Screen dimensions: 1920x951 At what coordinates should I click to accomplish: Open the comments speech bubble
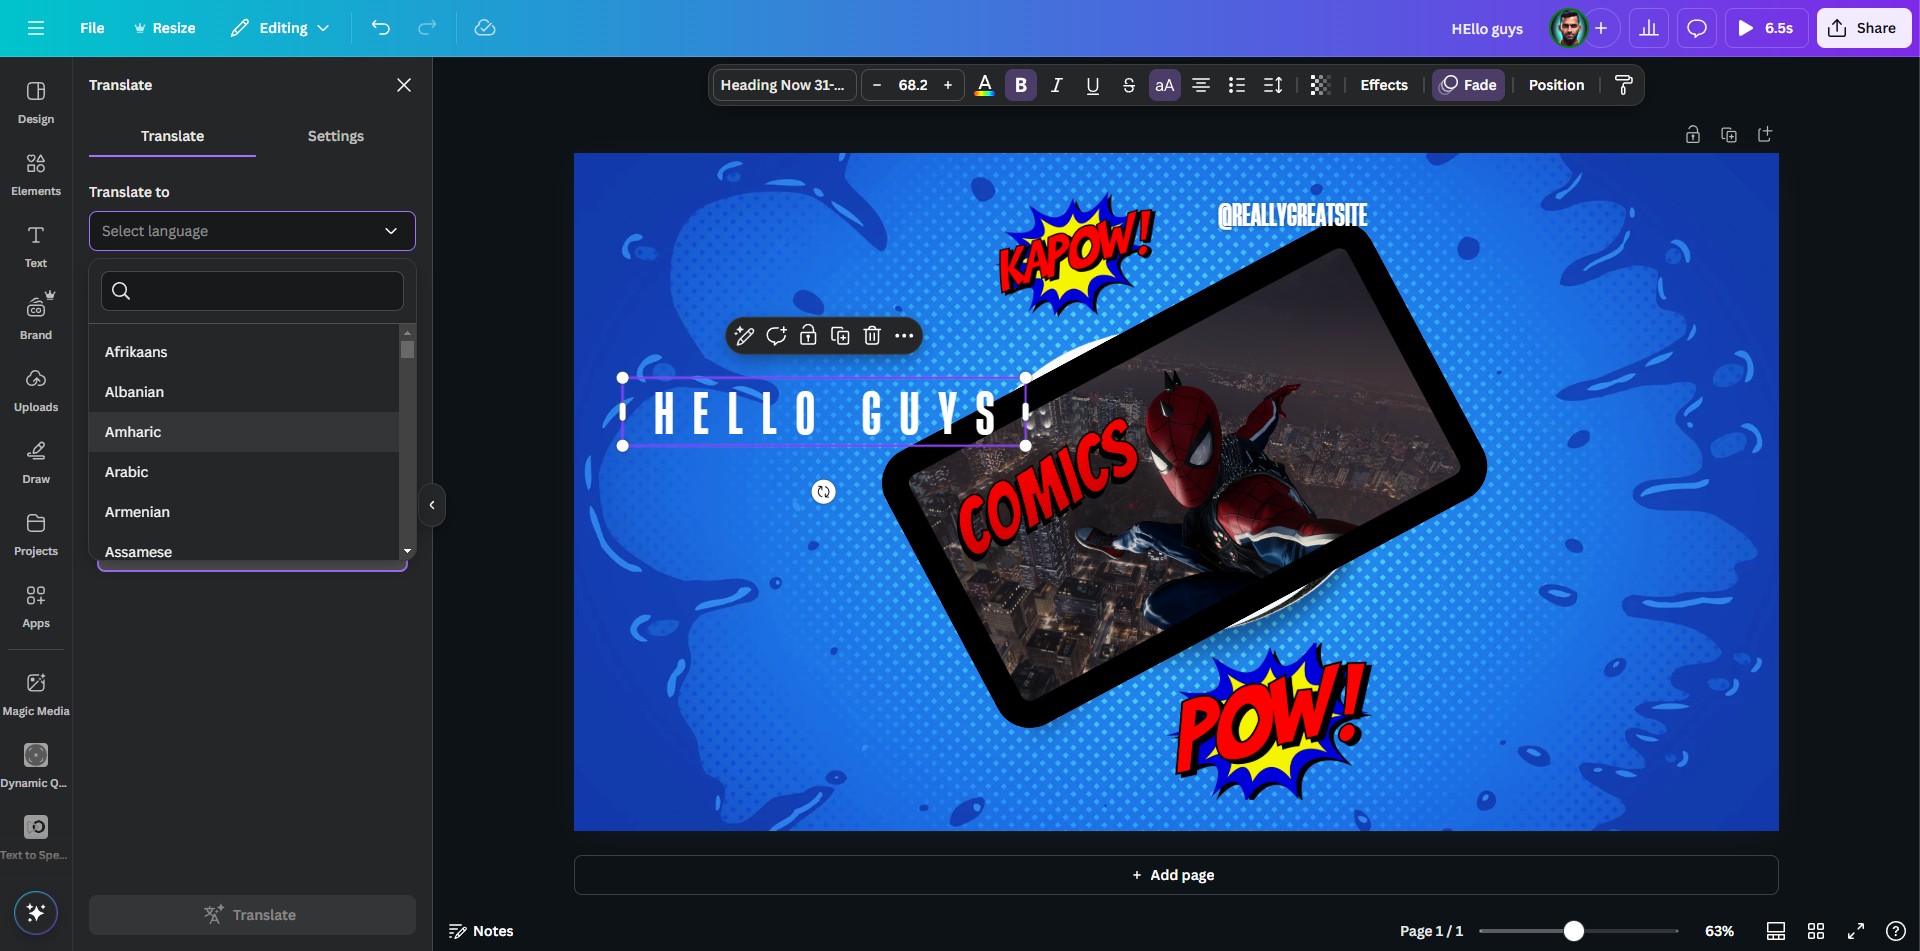pos(1697,28)
